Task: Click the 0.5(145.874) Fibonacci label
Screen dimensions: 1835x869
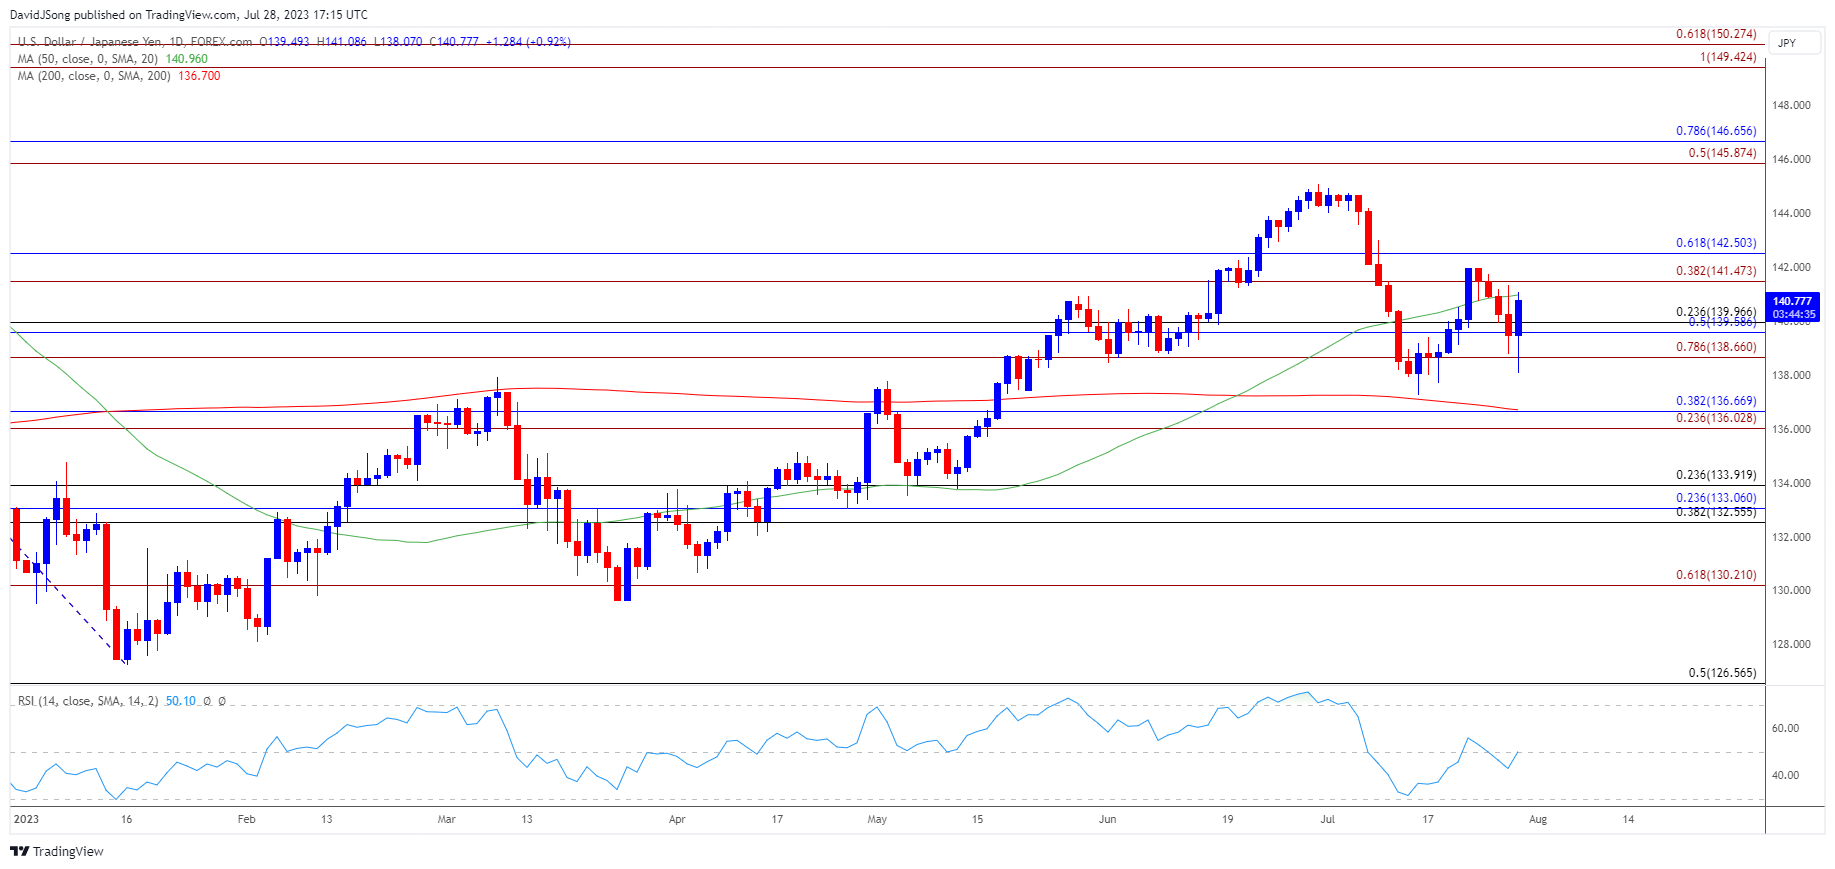Action: (x=1722, y=153)
